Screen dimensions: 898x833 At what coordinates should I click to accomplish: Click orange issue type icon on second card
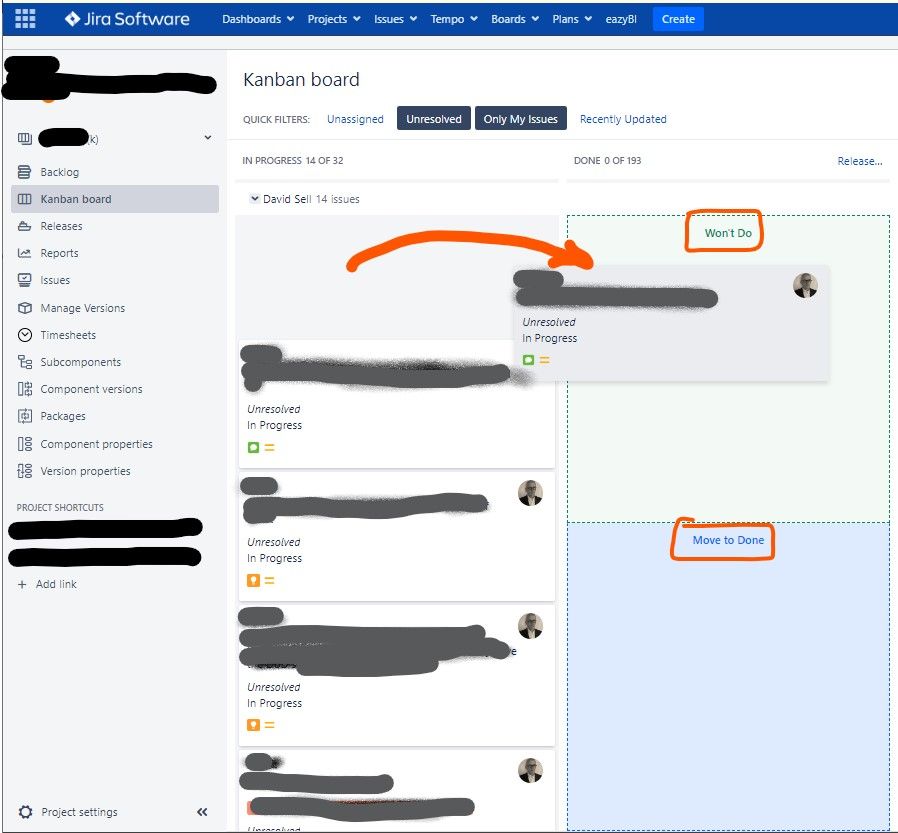tap(253, 581)
